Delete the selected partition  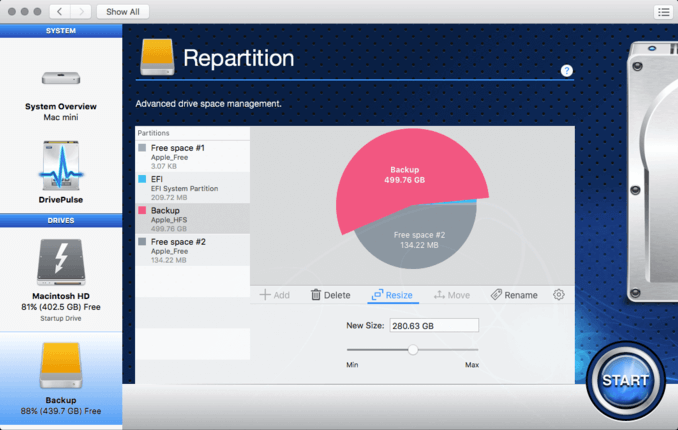[x=330, y=295]
